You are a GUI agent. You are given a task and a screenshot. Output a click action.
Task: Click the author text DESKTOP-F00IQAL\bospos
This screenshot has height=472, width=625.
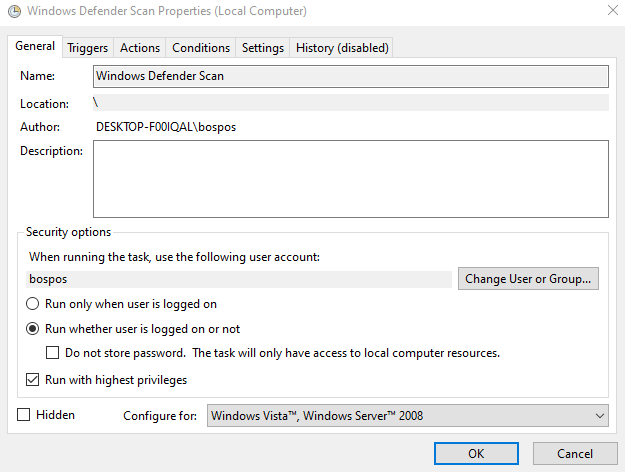[x=166, y=127]
